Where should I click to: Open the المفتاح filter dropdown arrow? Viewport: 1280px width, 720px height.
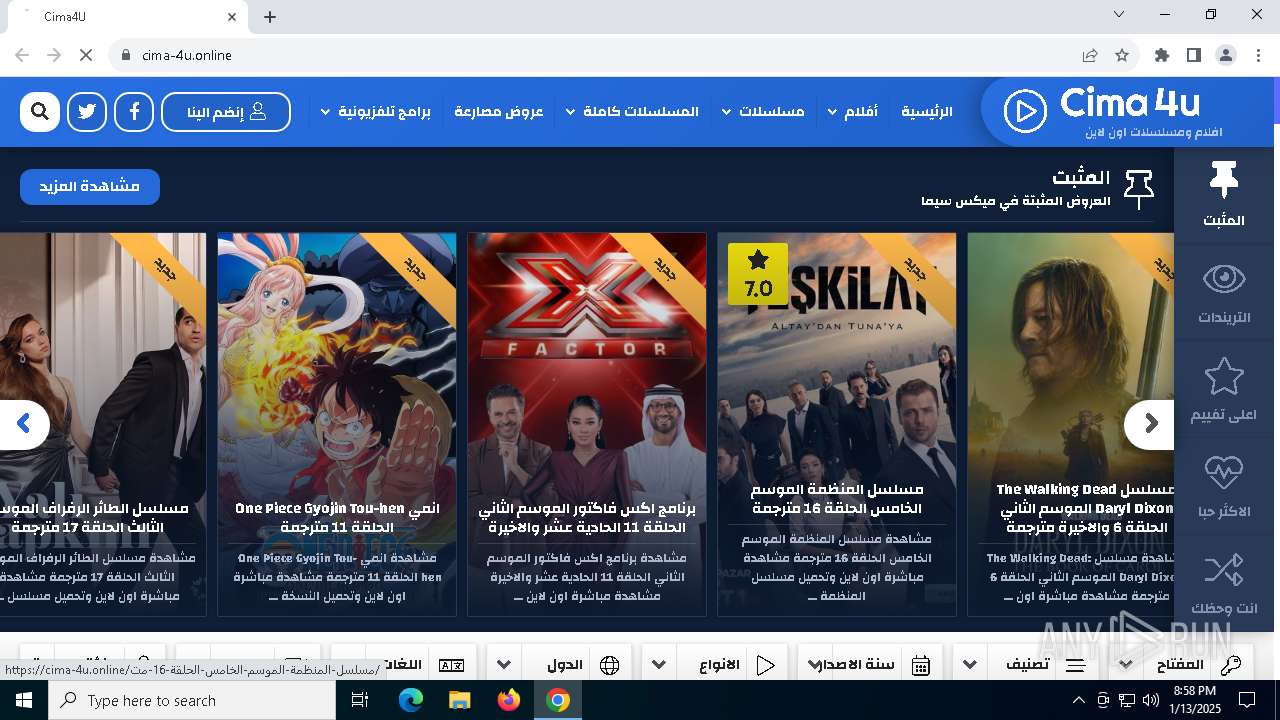point(1125,665)
